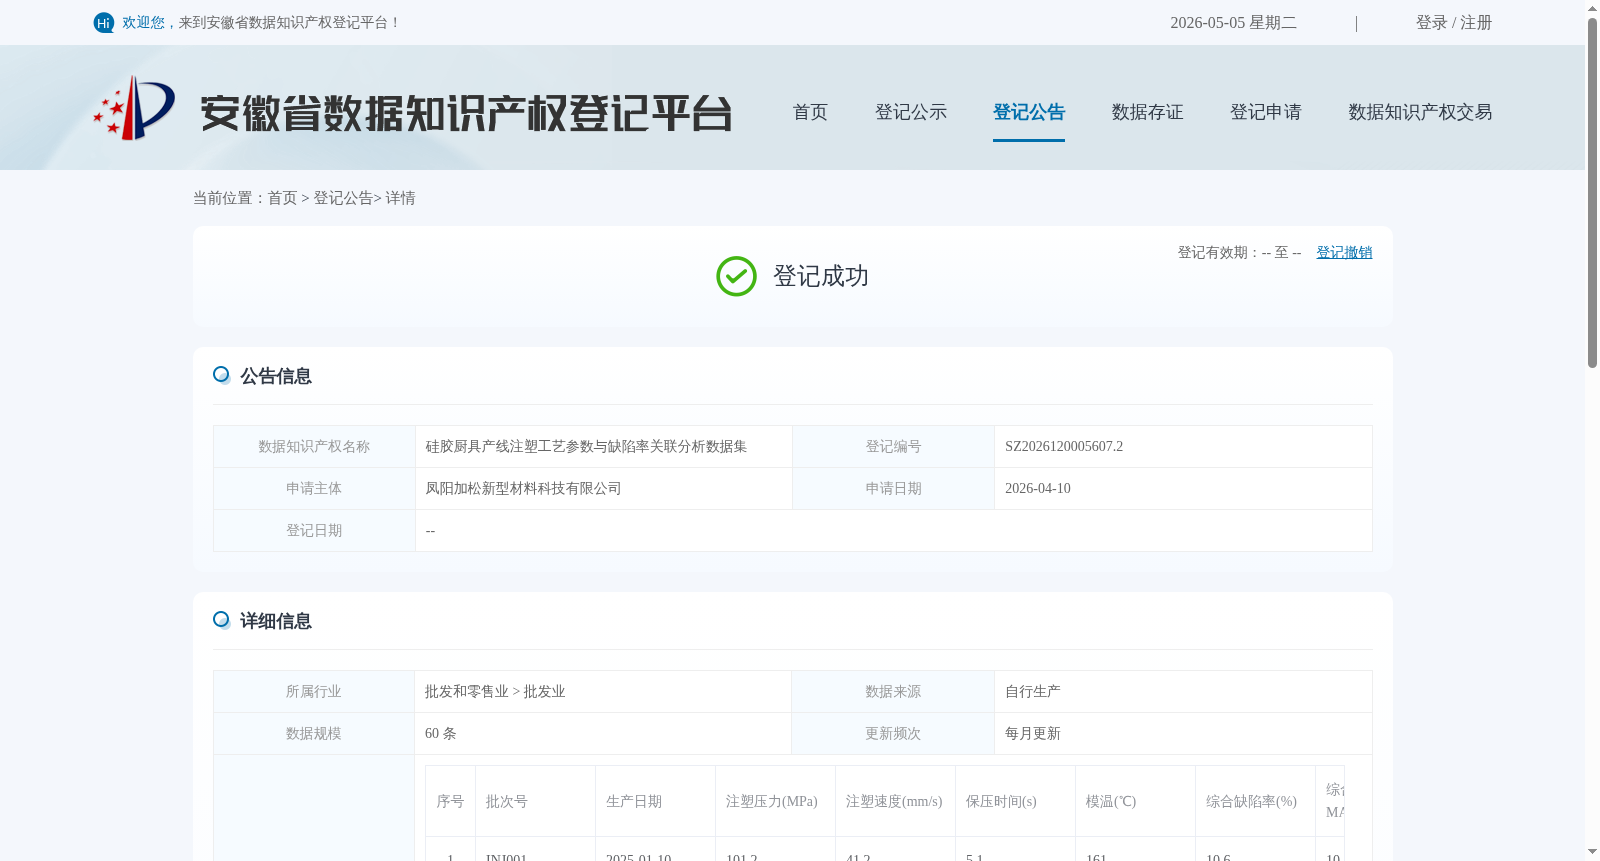
Task: Click the 详细信息 section bullet icon
Action: tap(221, 620)
